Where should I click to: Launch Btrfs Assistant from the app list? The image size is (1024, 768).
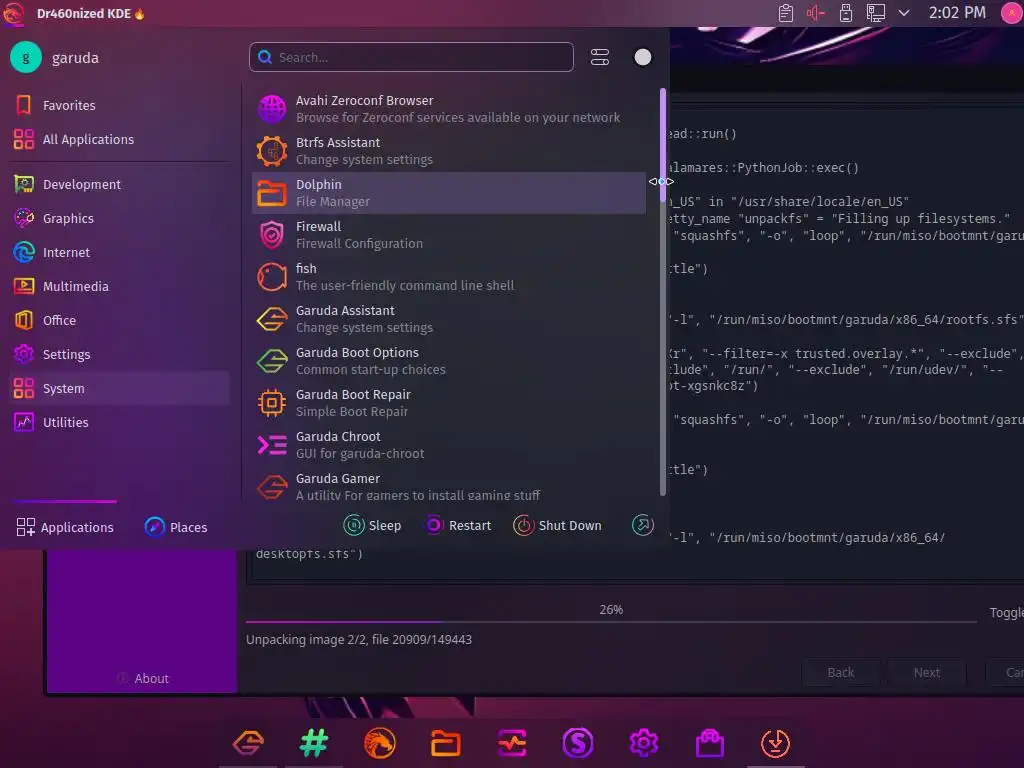click(449, 151)
